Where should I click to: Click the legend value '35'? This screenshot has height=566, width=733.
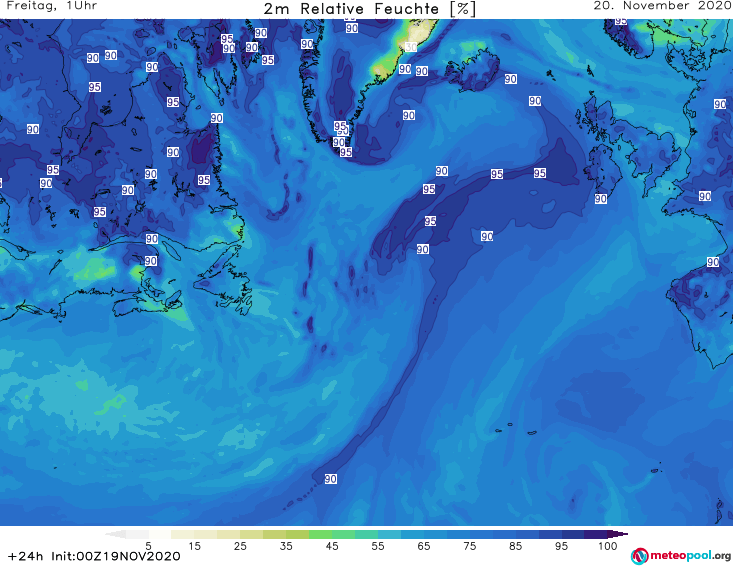[x=286, y=546]
